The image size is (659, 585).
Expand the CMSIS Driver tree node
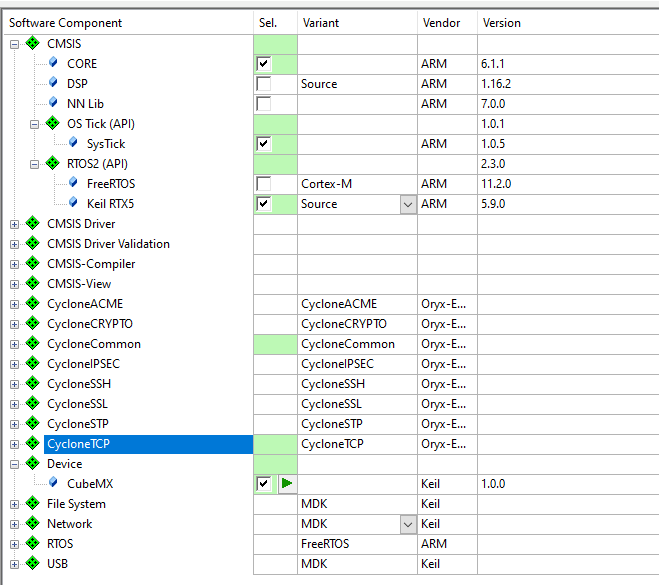[x=14, y=224]
